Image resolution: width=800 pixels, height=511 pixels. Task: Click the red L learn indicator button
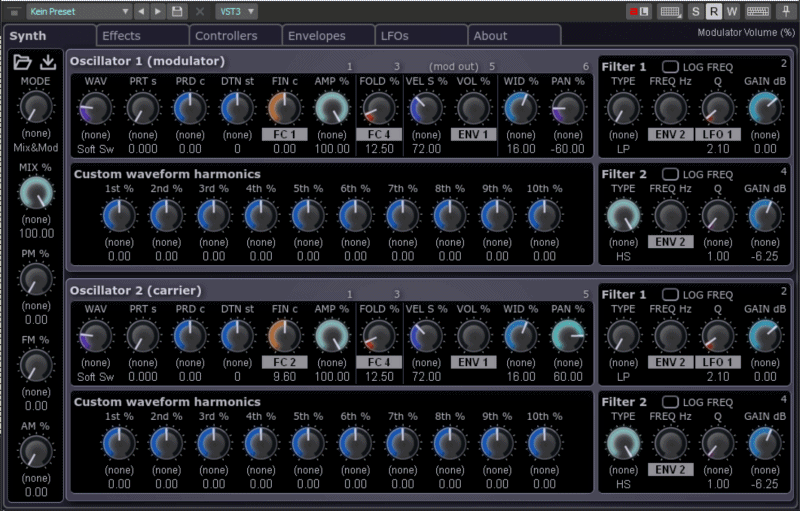[x=639, y=11]
